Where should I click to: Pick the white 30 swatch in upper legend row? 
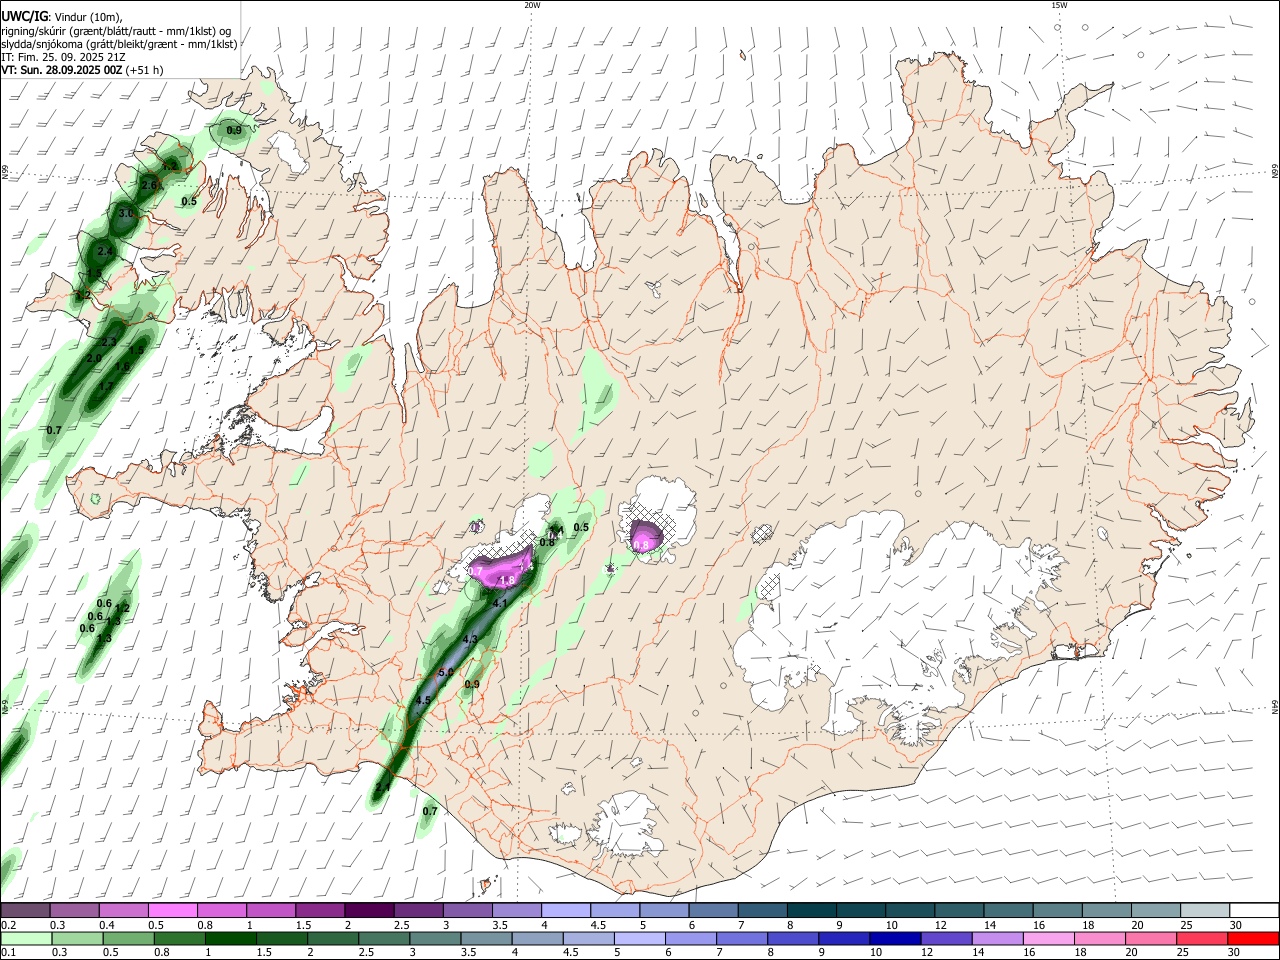(1255, 910)
